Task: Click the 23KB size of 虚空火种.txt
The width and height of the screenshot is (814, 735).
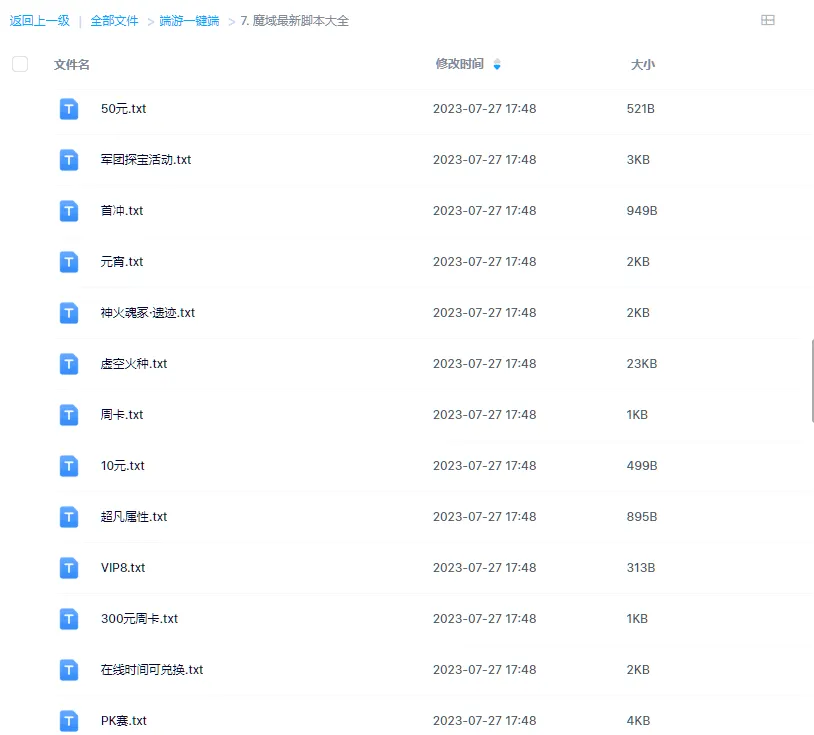Action: click(x=642, y=363)
